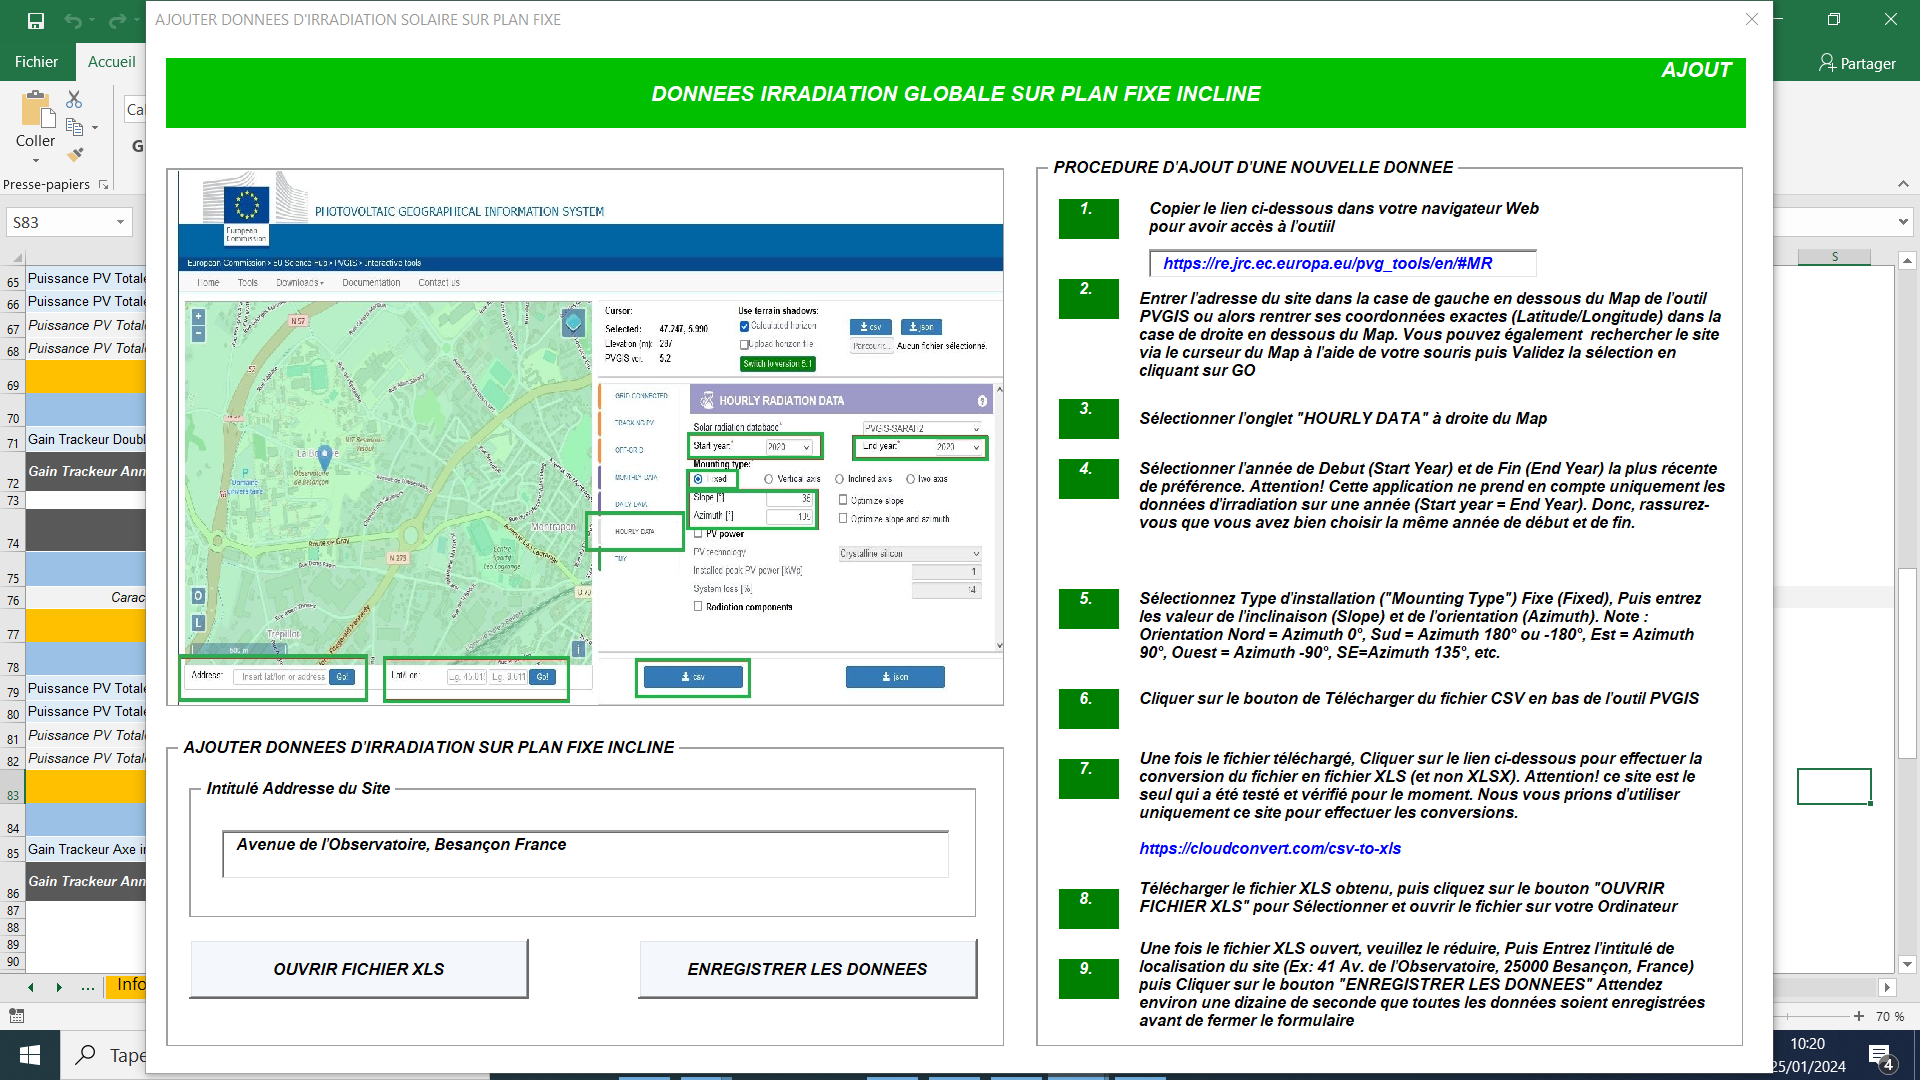Click the OUVRIR FICHIER XLS button
The height and width of the screenshot is (1080, 1920).
(359, 969)
